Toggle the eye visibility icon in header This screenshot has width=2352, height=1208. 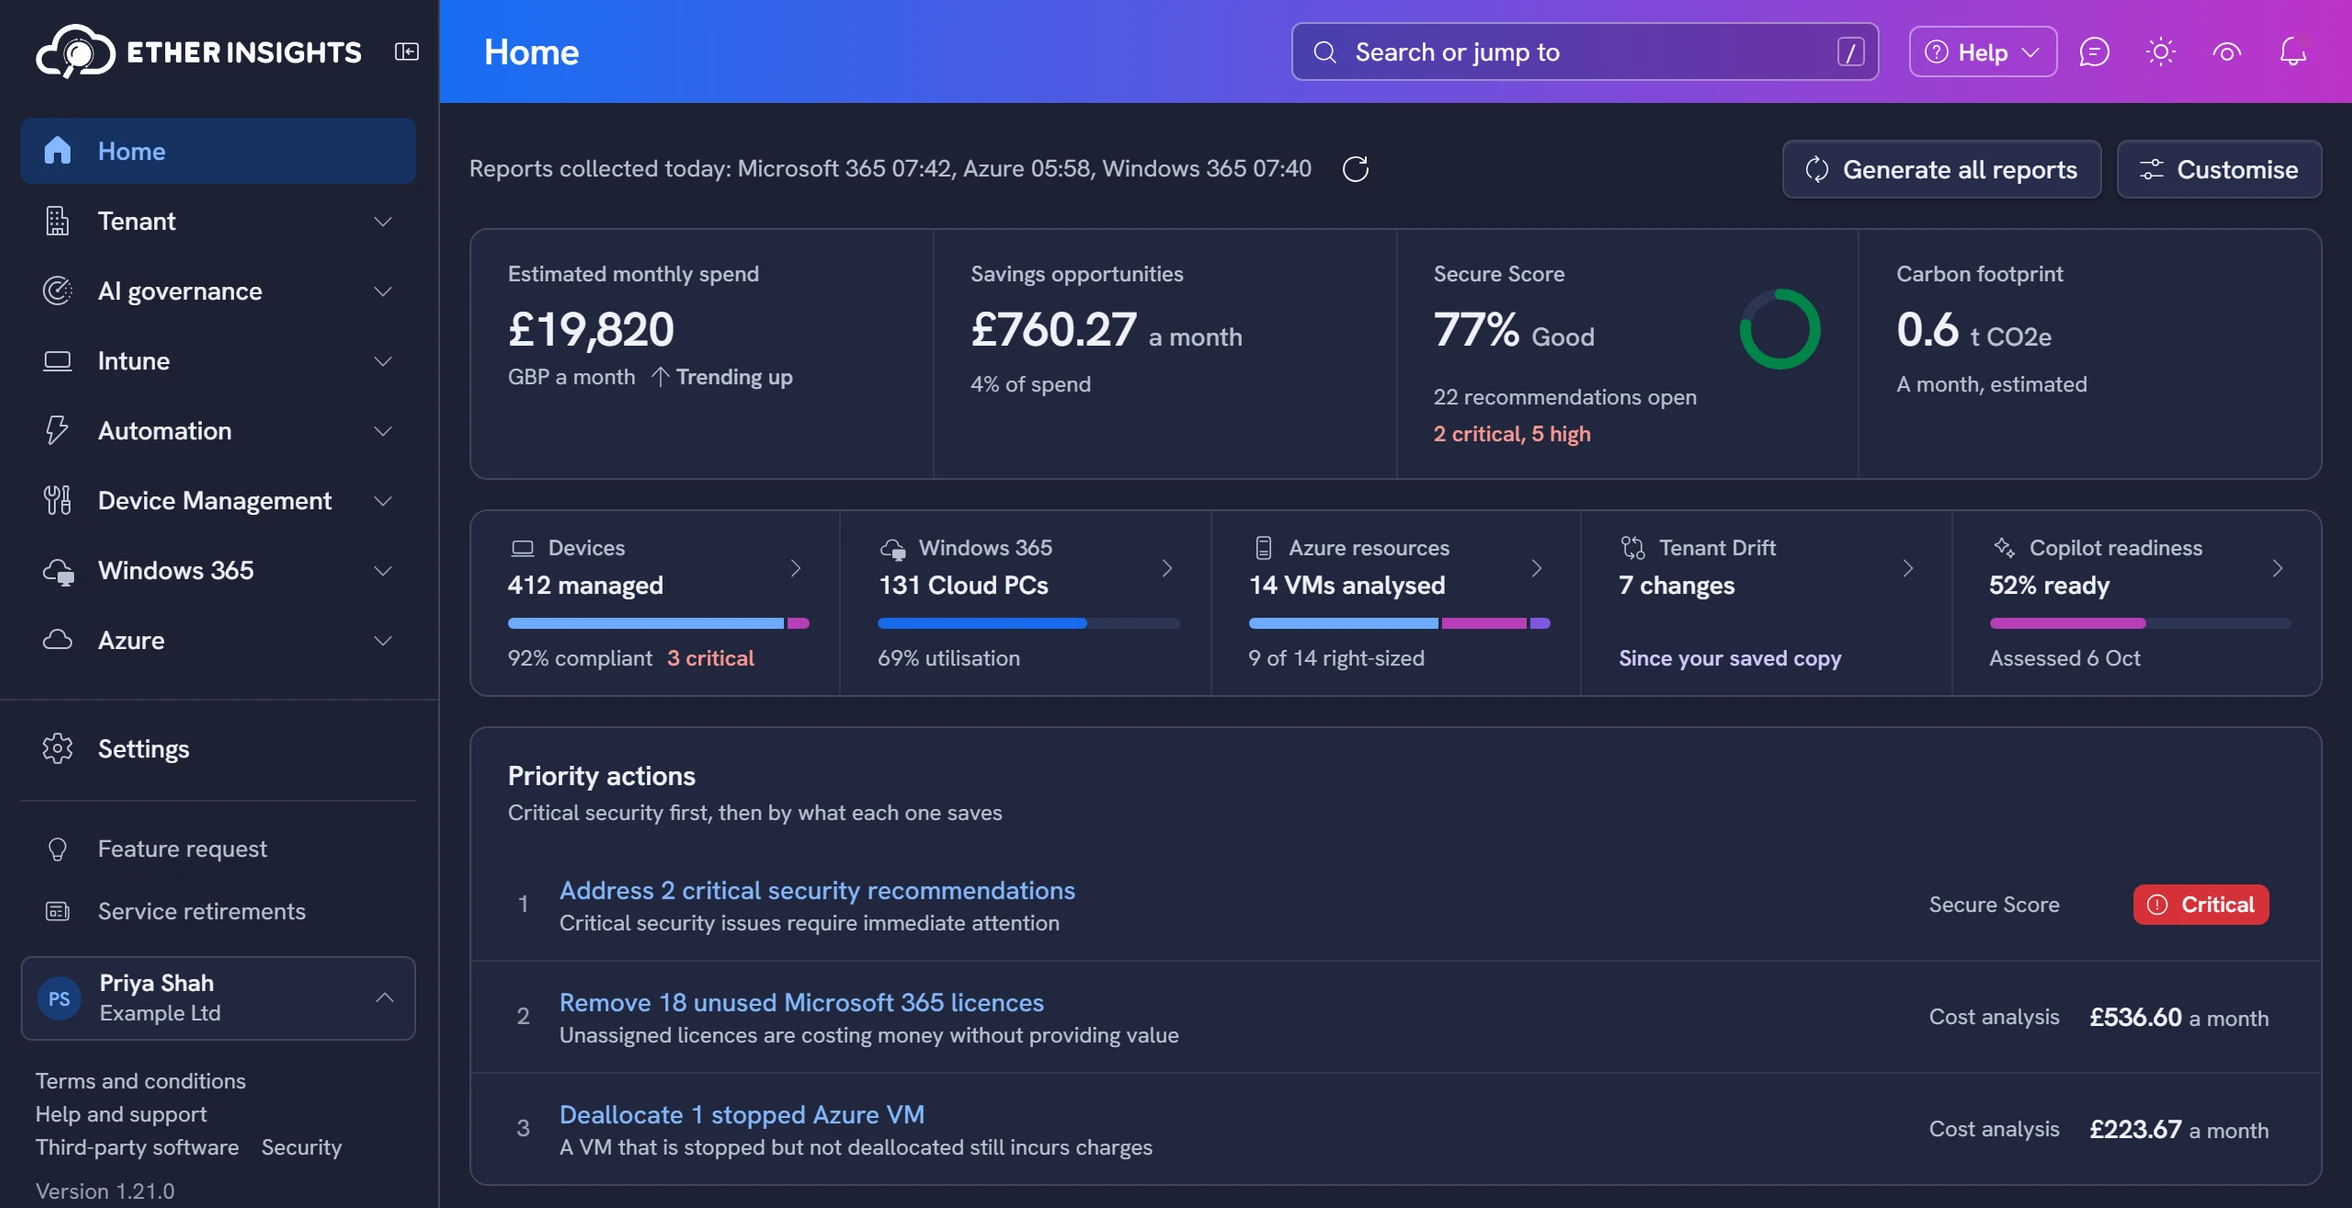click(2227, 51)
